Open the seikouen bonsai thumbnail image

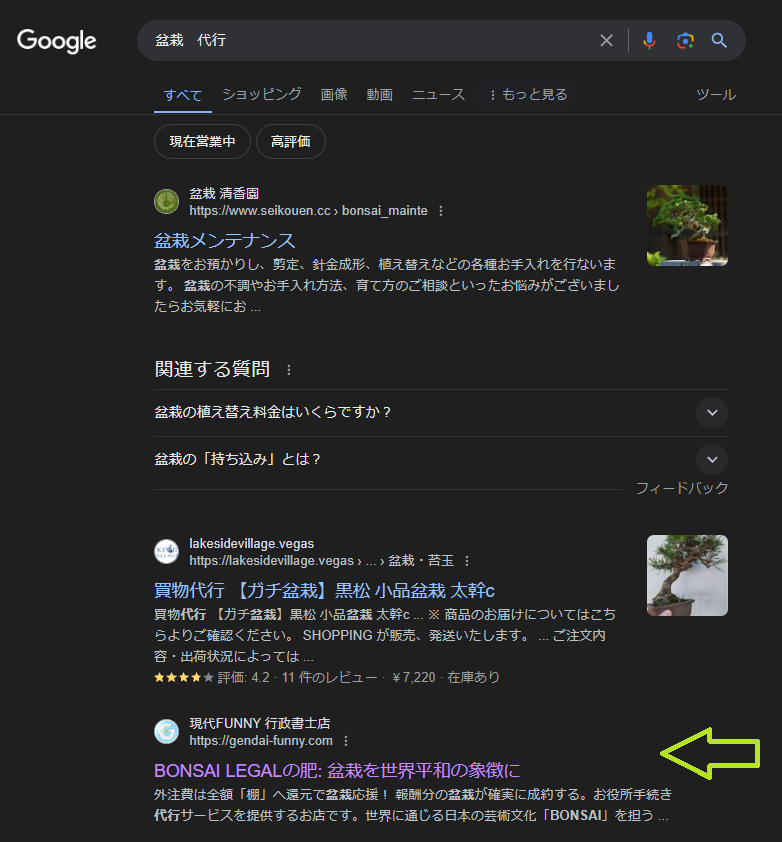pyautogui.click(x=687, y=226)
